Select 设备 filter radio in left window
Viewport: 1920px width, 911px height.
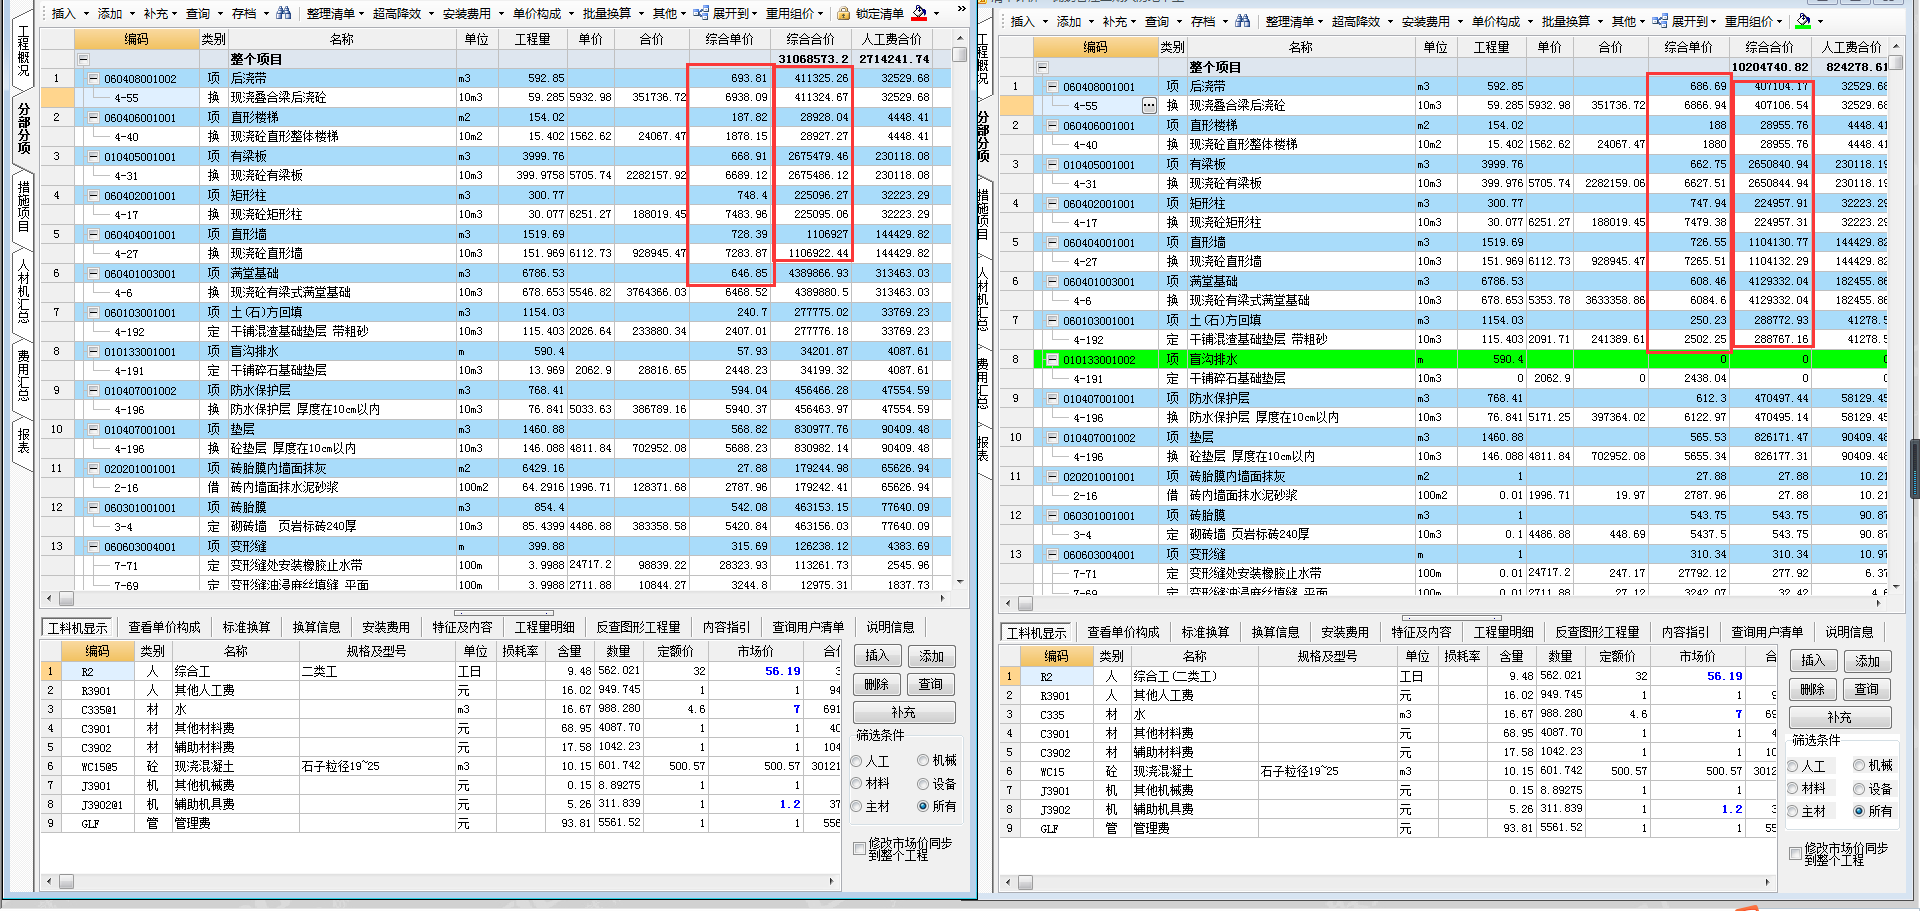(x=923, y=784)
